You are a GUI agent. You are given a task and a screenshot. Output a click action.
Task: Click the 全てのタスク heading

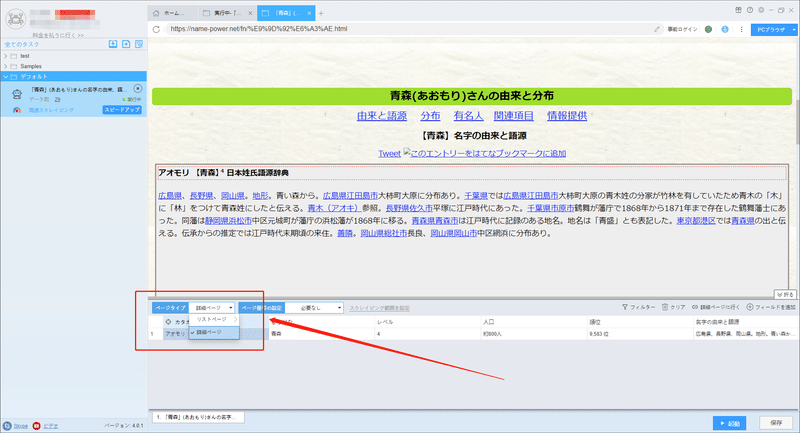click(x=21, y=44)
